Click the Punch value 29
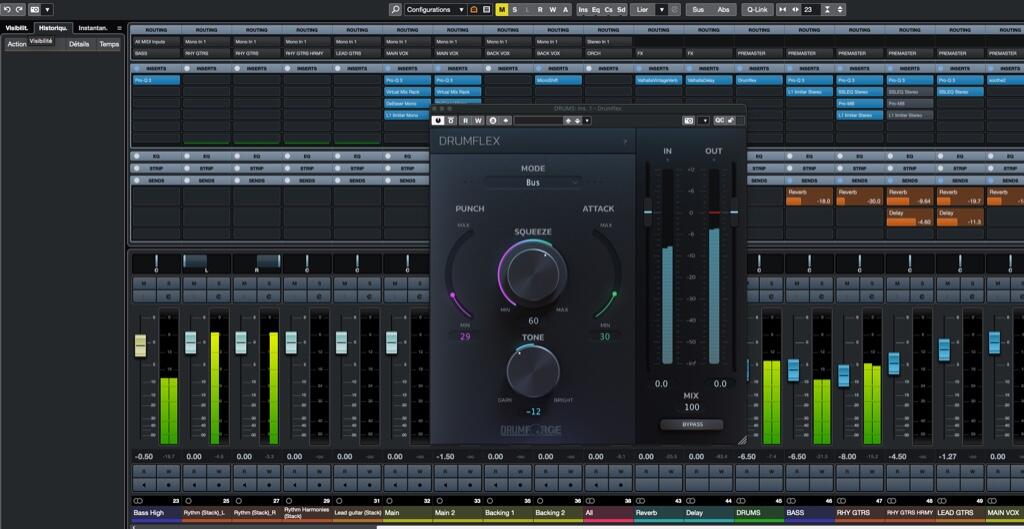This screenshot has height=529, width=1024. click(465, 336)
